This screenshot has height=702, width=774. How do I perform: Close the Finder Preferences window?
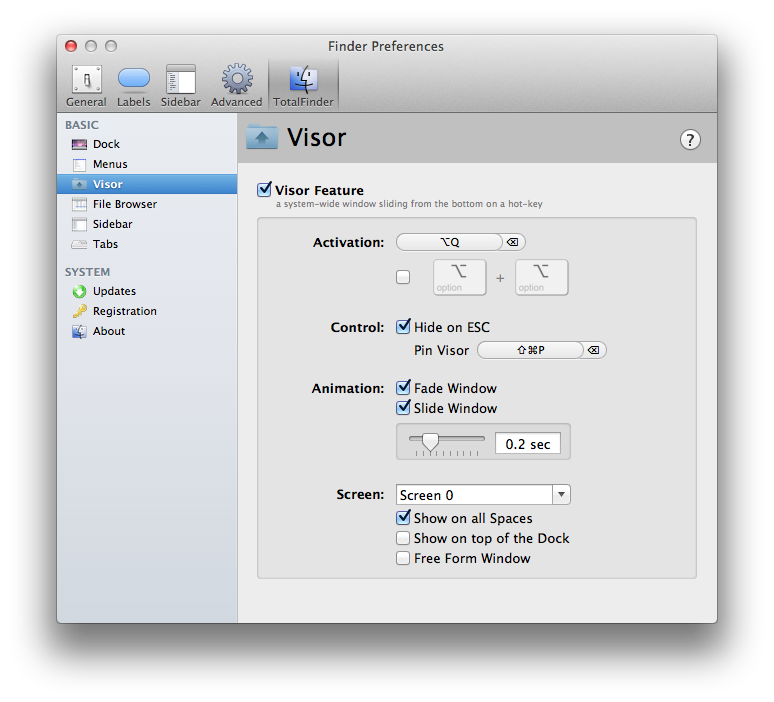[x=71, y=46]
